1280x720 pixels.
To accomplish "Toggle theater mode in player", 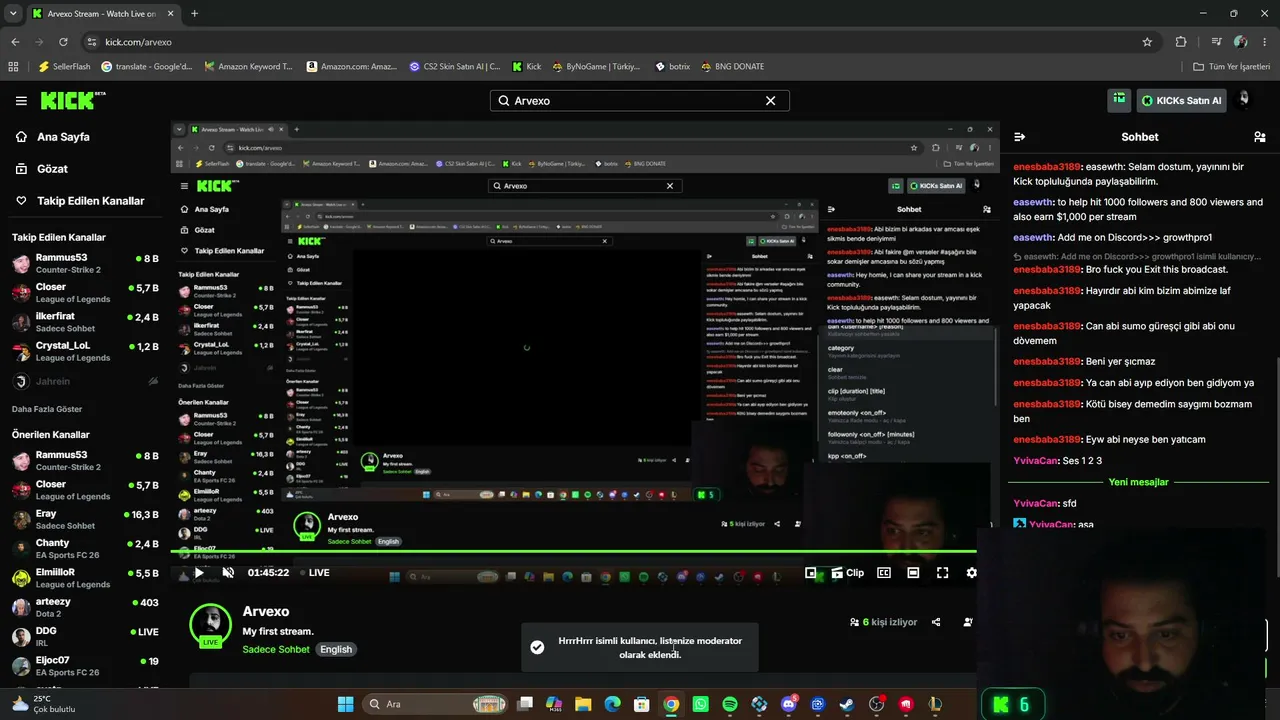I will coord(913,573).
